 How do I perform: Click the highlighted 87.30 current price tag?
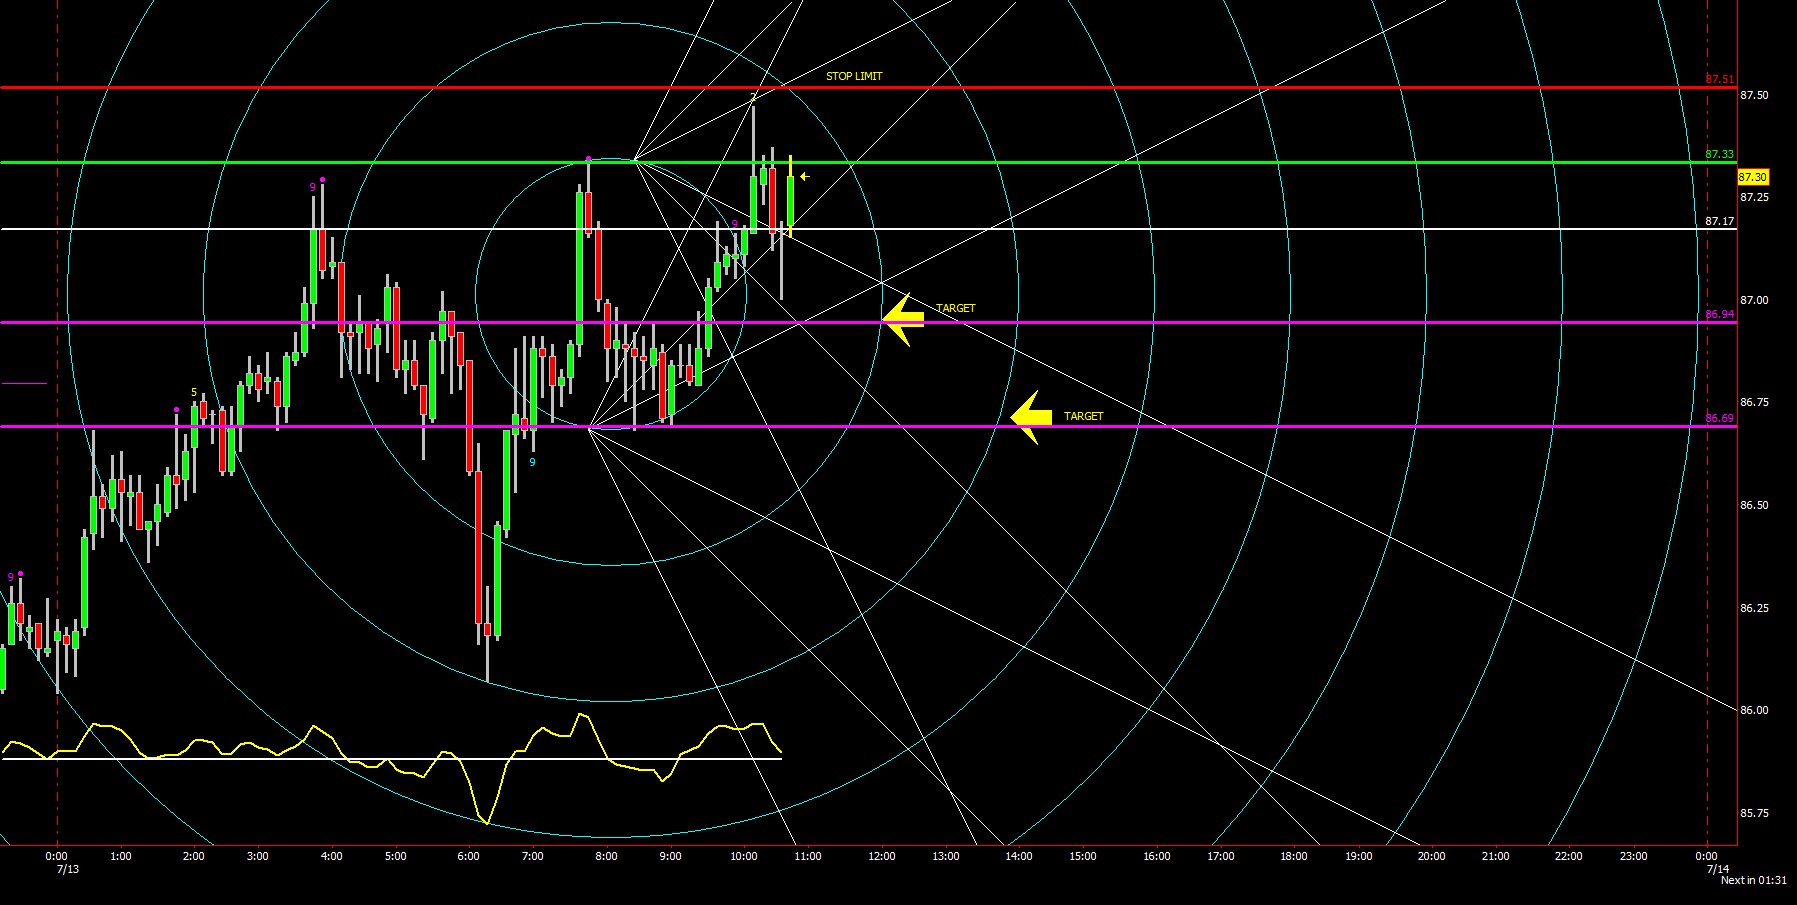[1753, 177]
